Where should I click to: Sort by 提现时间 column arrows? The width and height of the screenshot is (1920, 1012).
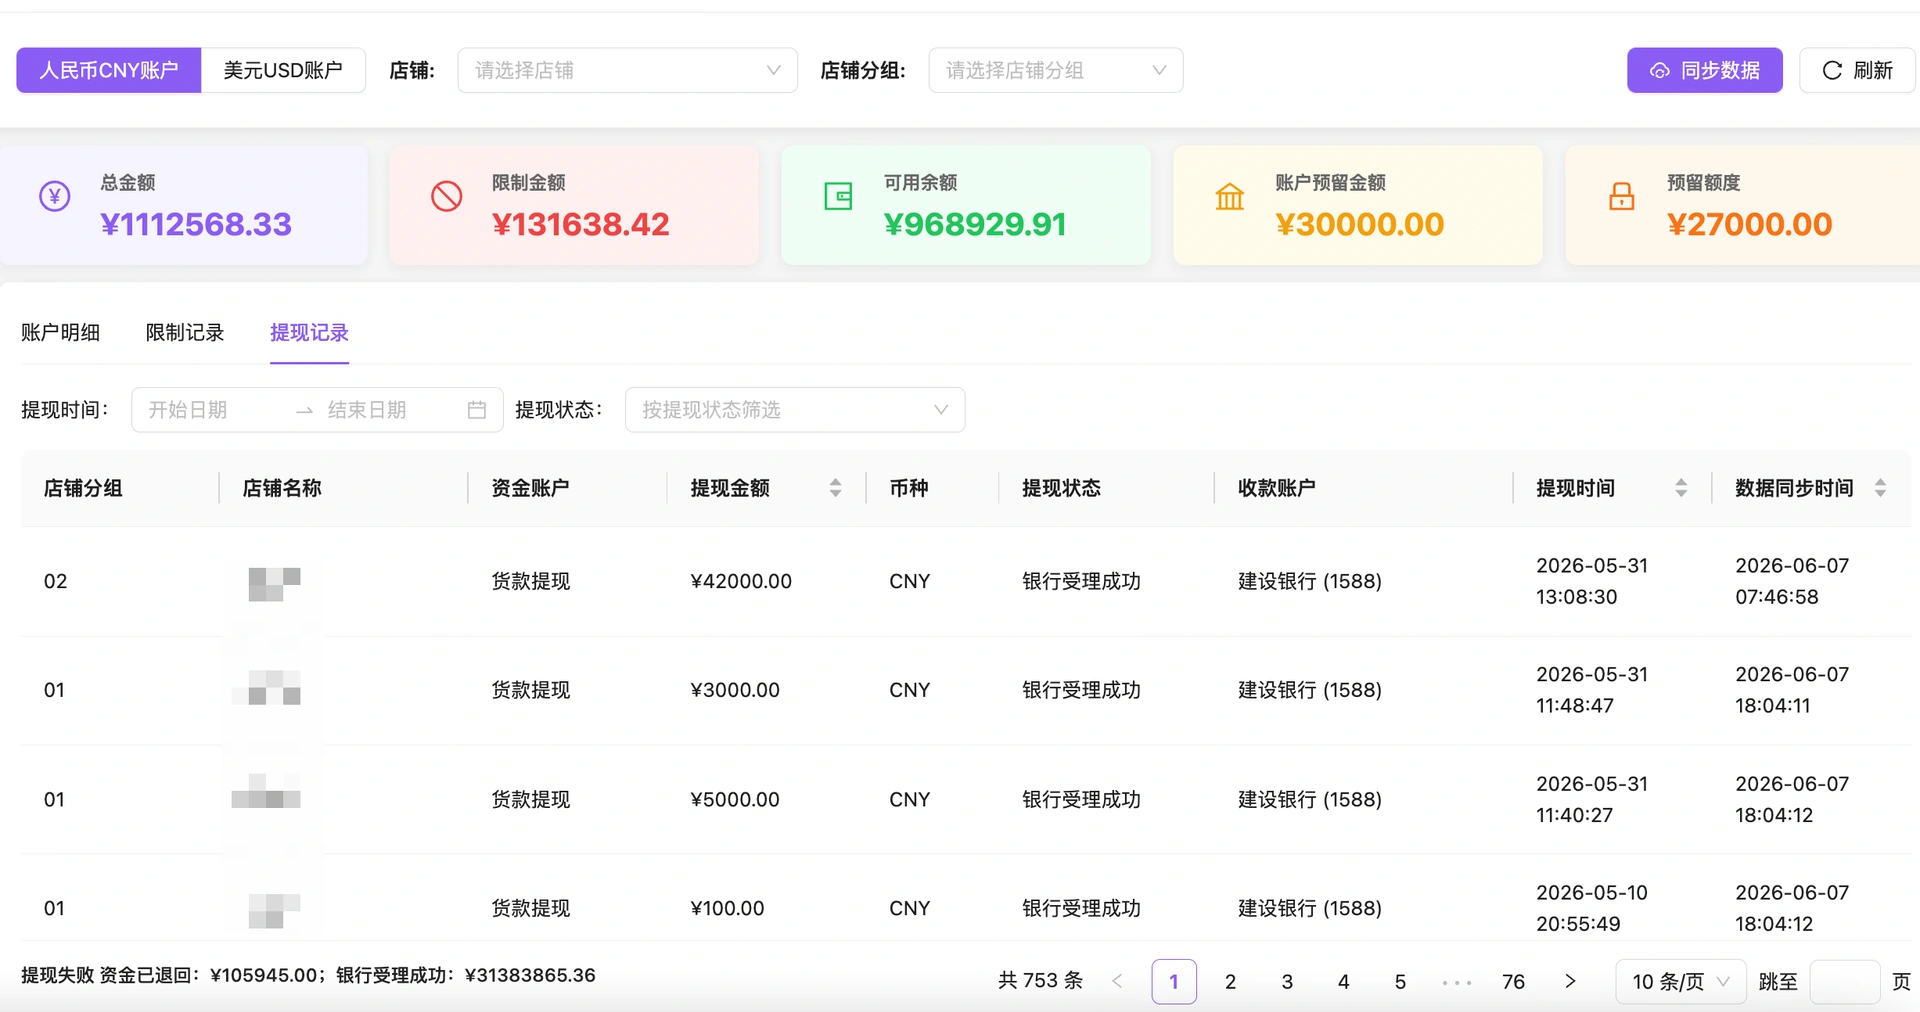click(1681, 488)
